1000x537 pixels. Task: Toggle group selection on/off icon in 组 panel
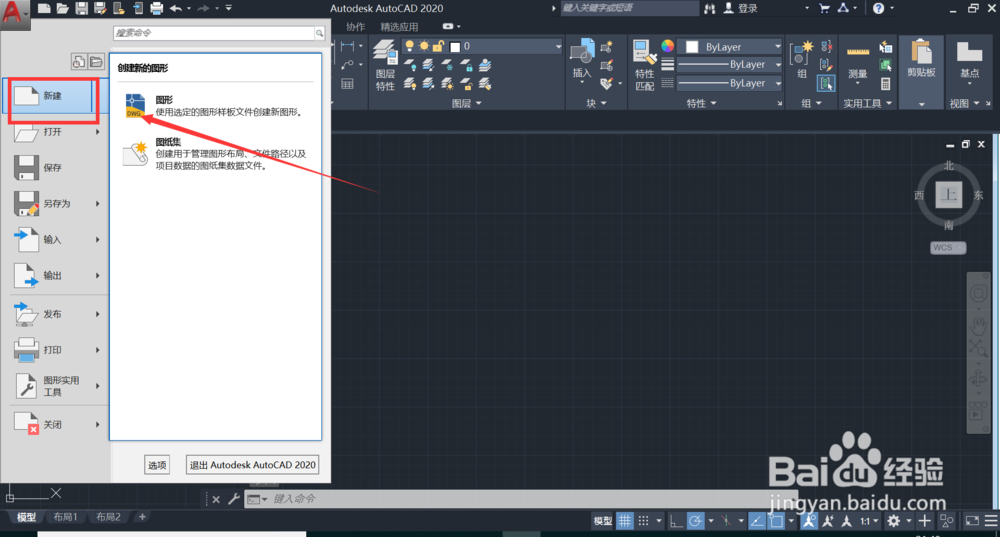(827, 84)
